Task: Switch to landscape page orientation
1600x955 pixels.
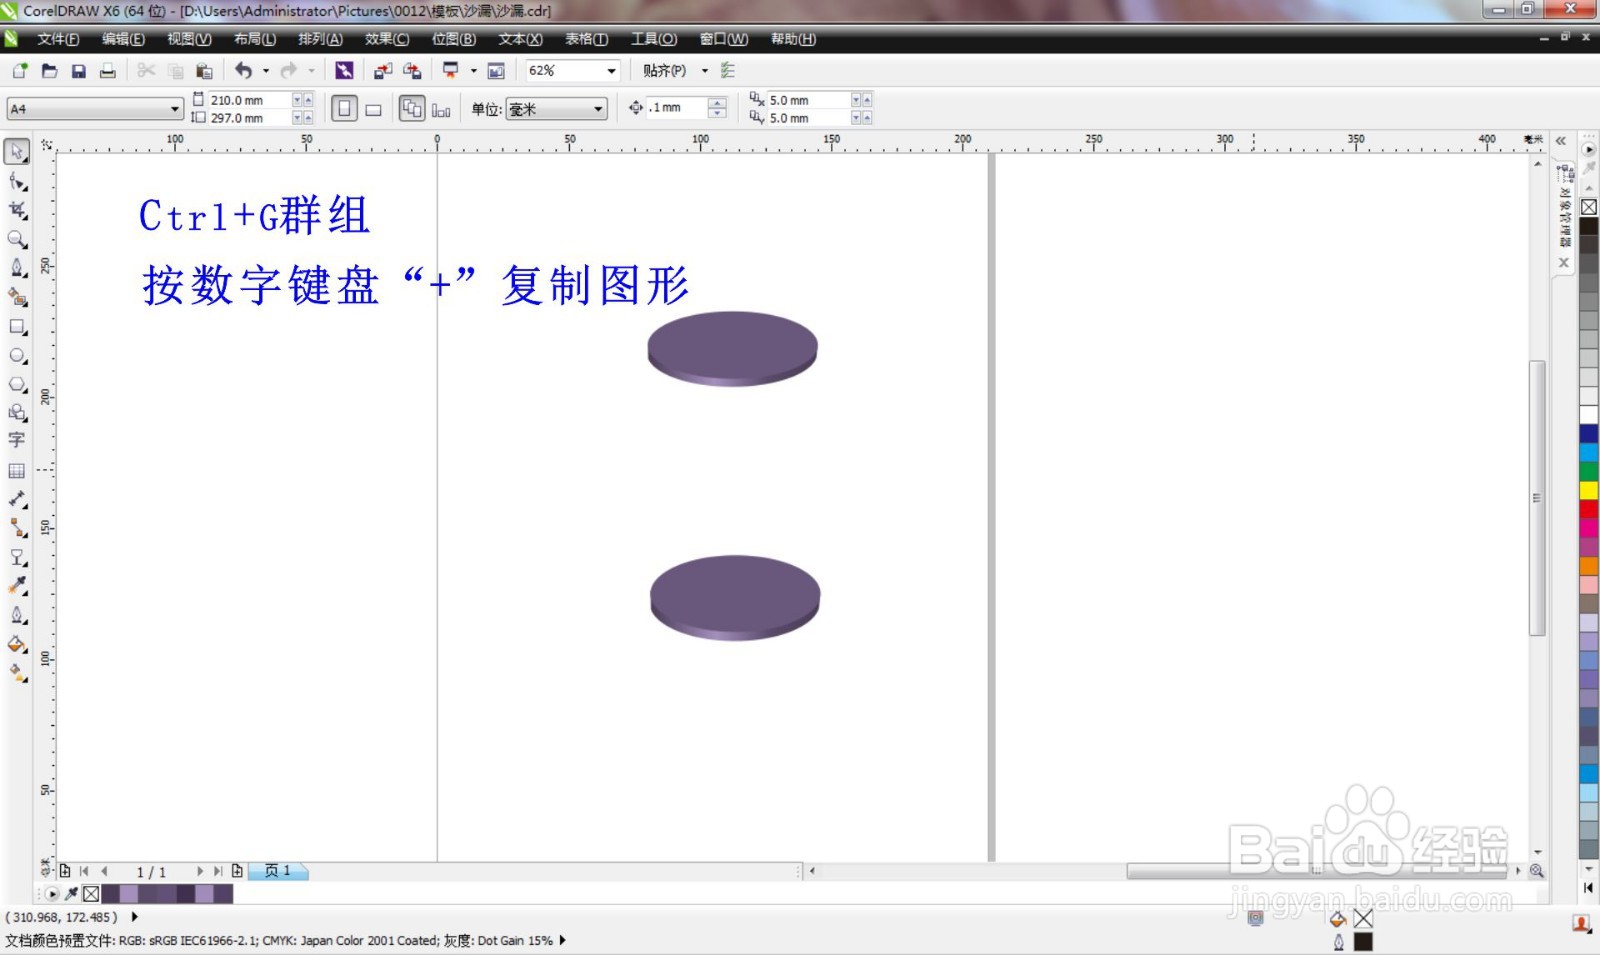Action: (x=372, y=108)
